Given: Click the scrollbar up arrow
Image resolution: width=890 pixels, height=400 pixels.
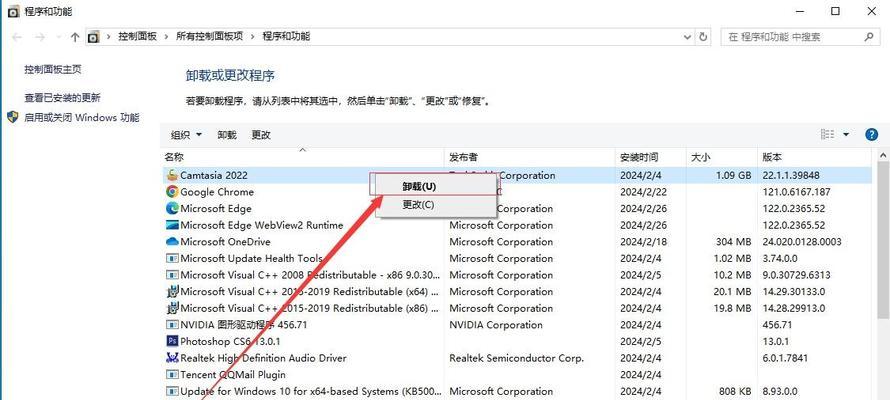Looking at the screenshot, I should click(883, 155).
